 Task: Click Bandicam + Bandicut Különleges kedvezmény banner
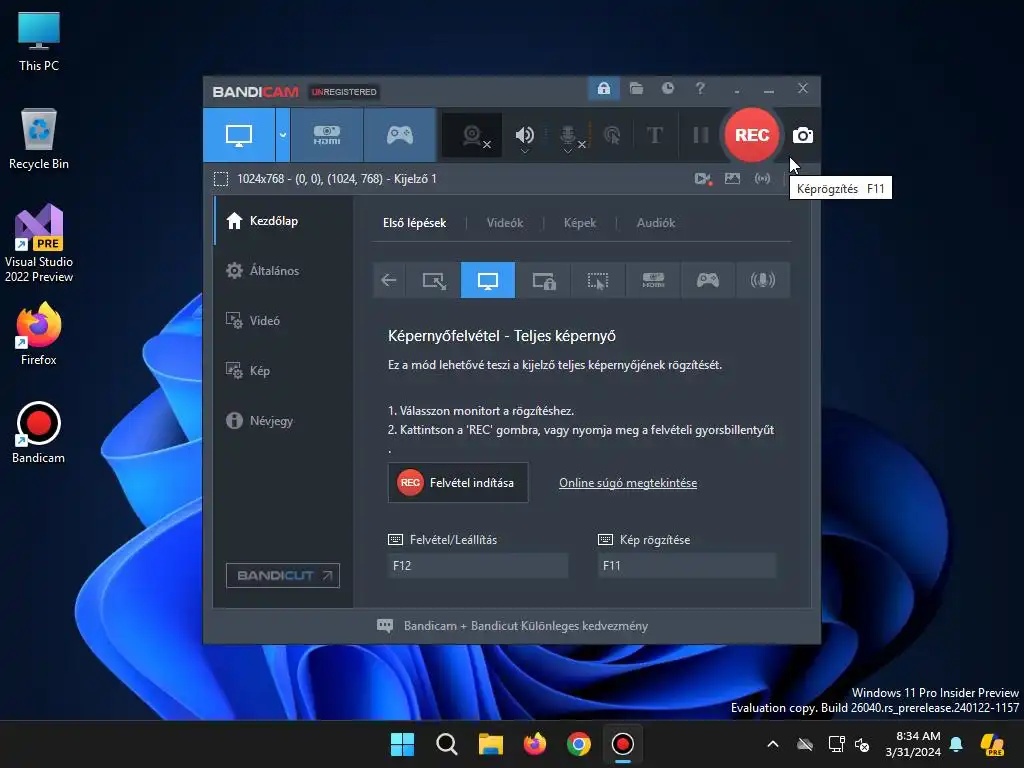coord(513,626)
